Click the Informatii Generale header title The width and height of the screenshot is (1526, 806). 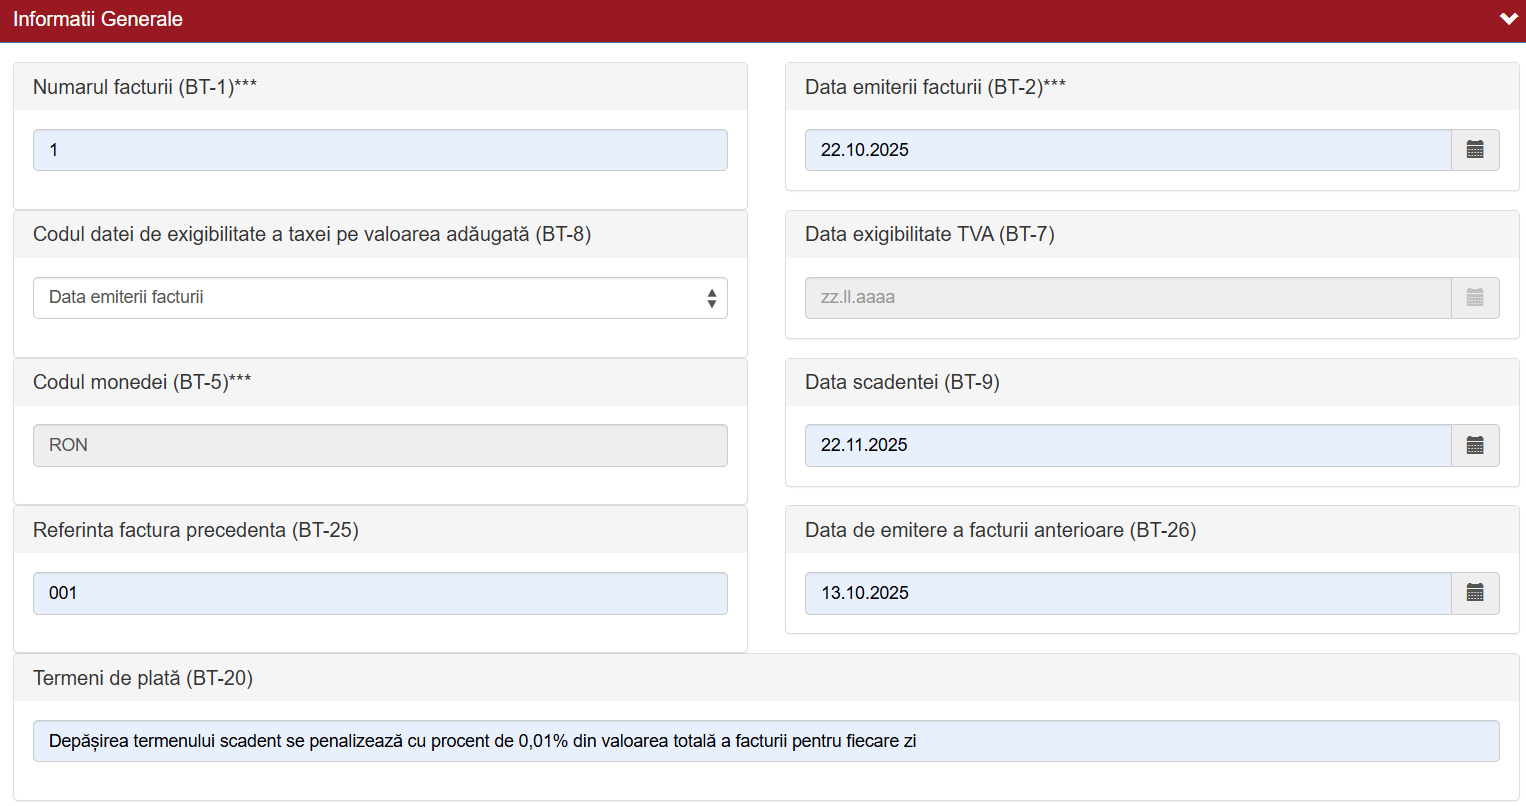pos(98,19)
